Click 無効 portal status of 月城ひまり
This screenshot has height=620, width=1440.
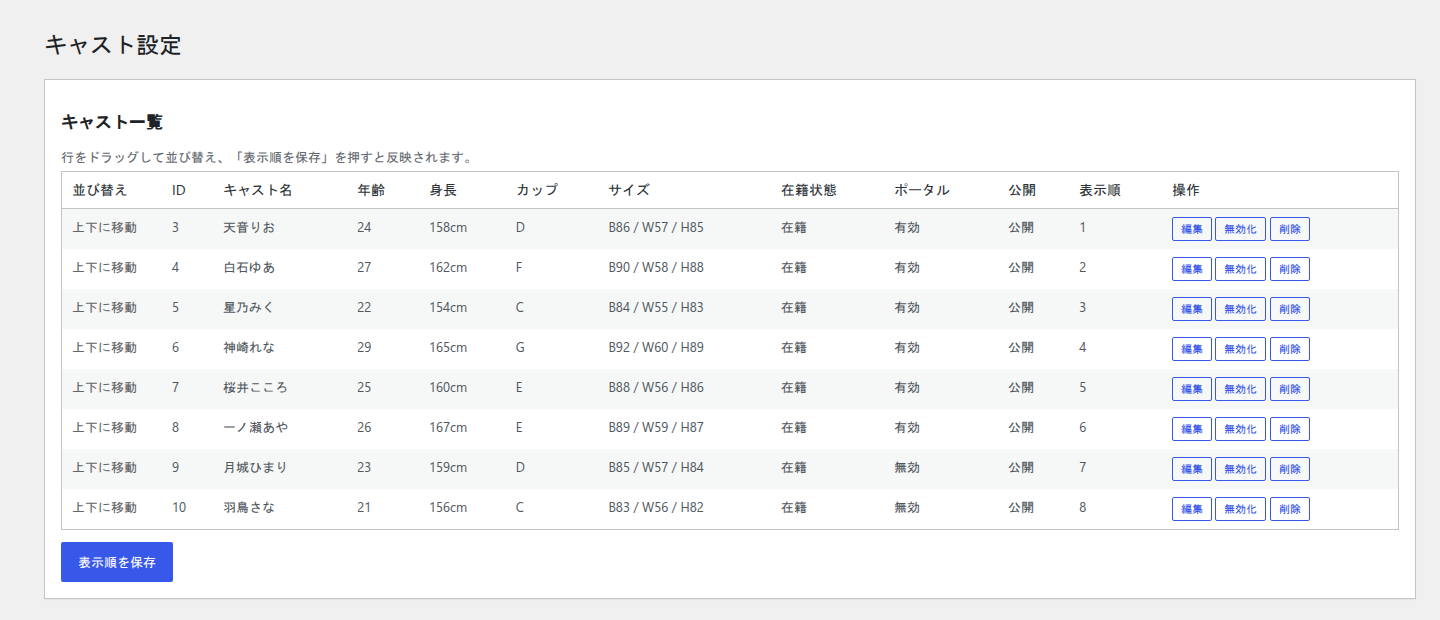point(907,468)
